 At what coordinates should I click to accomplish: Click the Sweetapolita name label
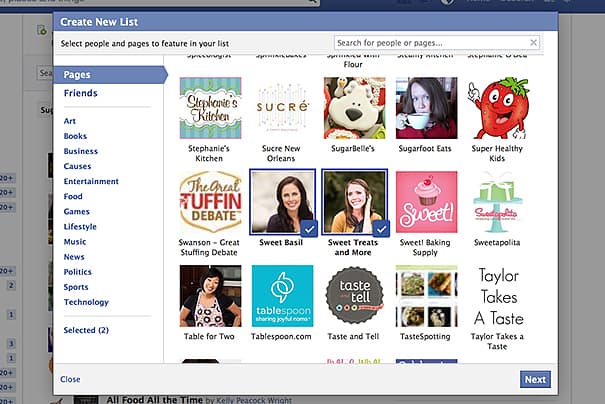click(497, 243)
